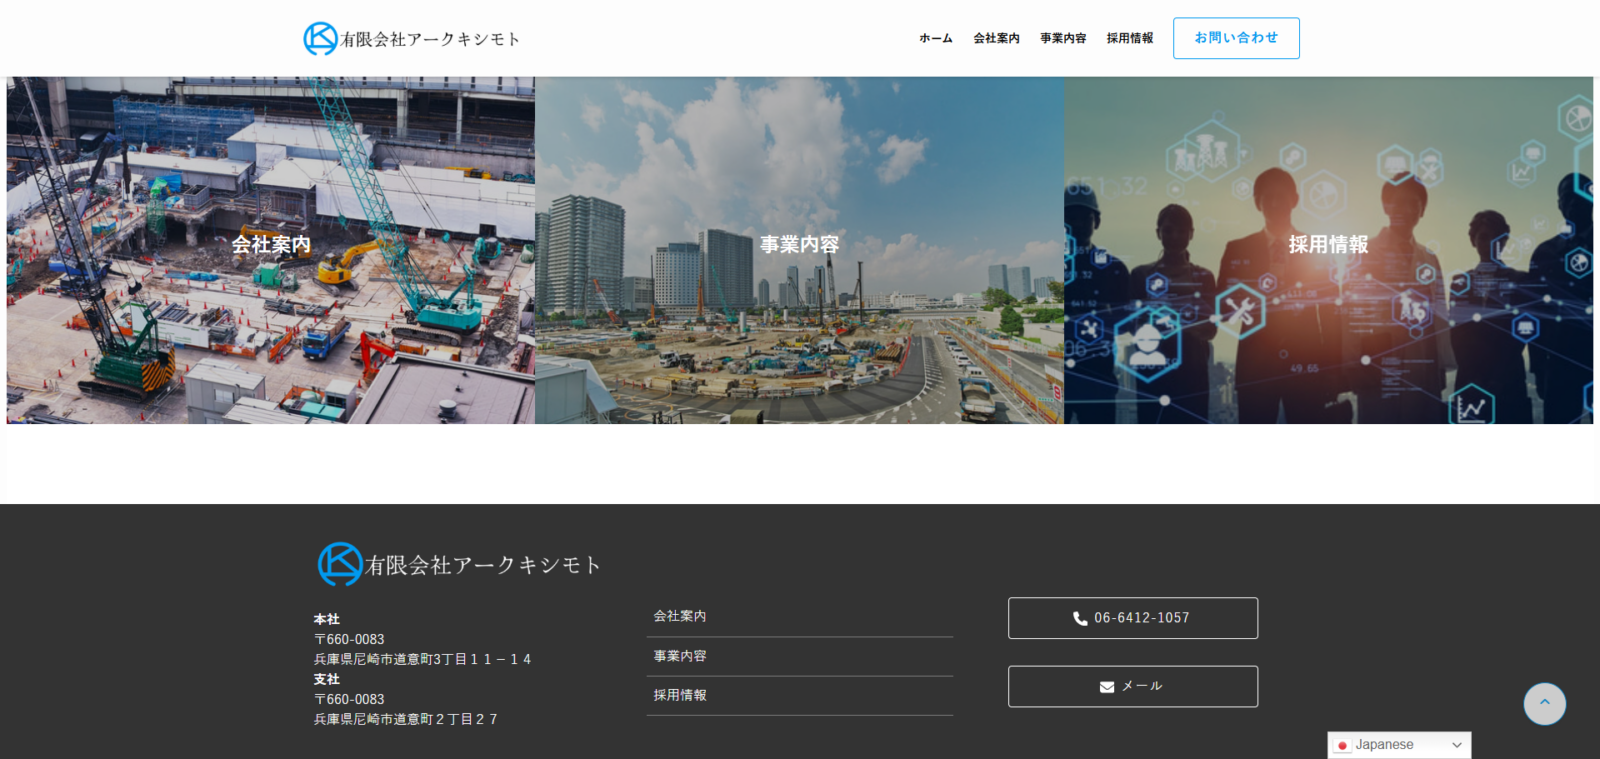
Task: Open the 採用情報 silhouettes image card
Action: (1328, 250)
